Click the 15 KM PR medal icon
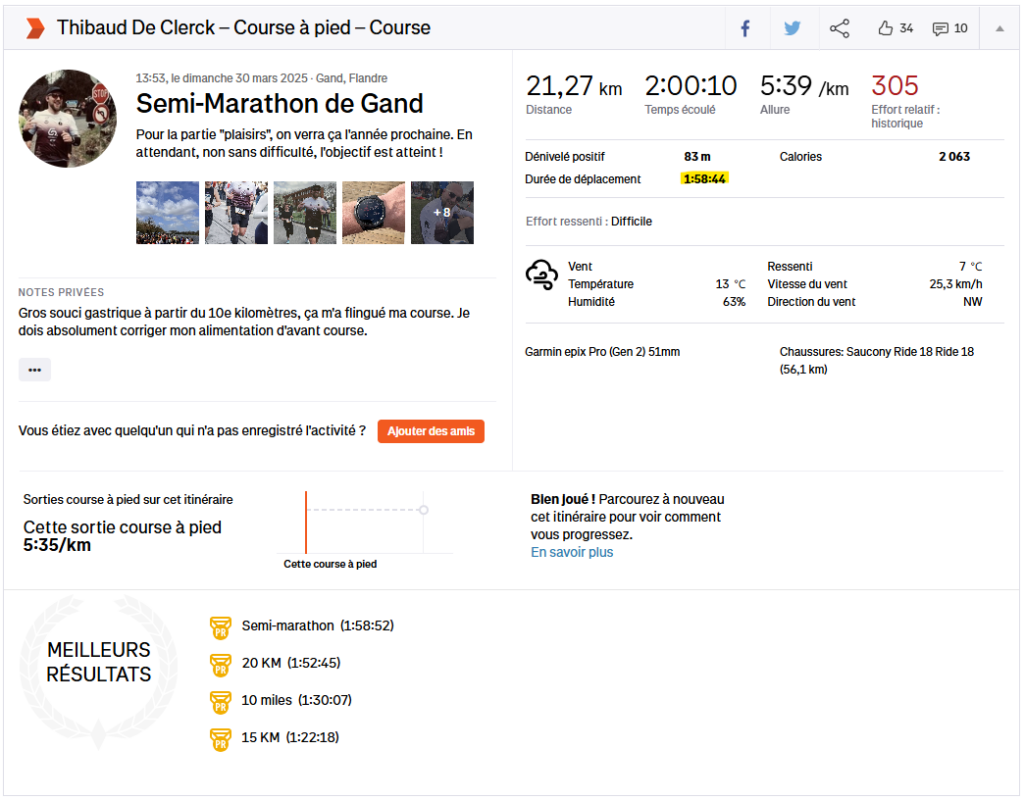The image size is (1024, 800). [220, 739]
